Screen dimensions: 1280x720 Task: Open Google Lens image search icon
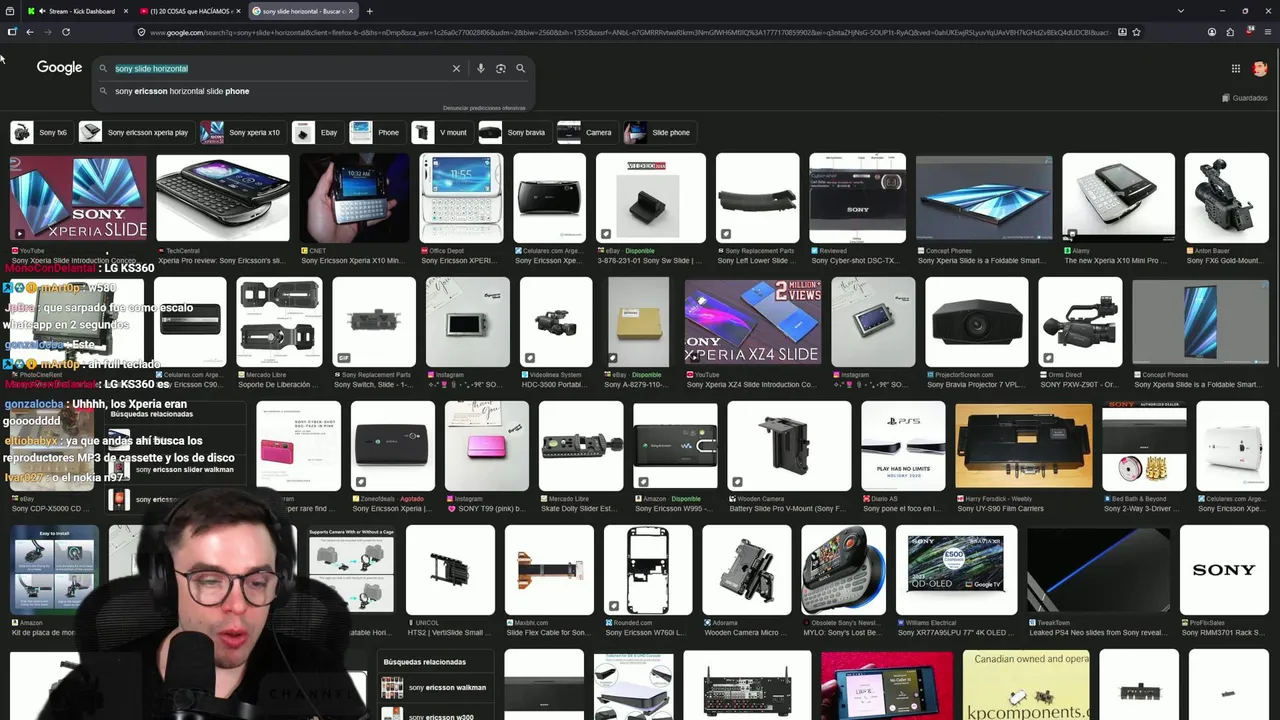click(501, 68)
